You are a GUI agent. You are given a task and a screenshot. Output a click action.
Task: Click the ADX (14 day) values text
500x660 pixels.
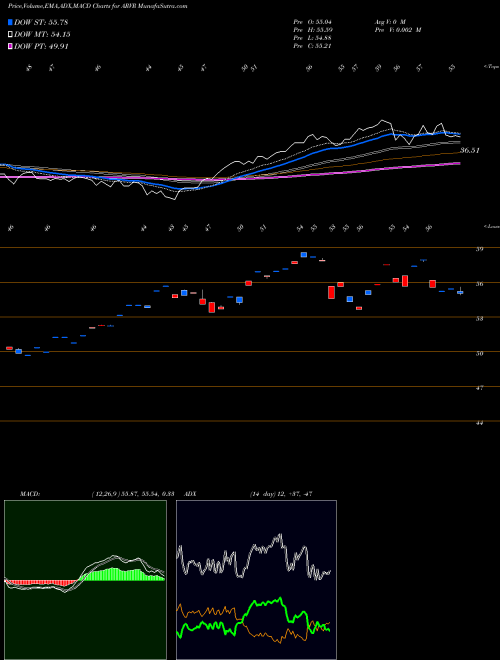(x=281, y=494)
